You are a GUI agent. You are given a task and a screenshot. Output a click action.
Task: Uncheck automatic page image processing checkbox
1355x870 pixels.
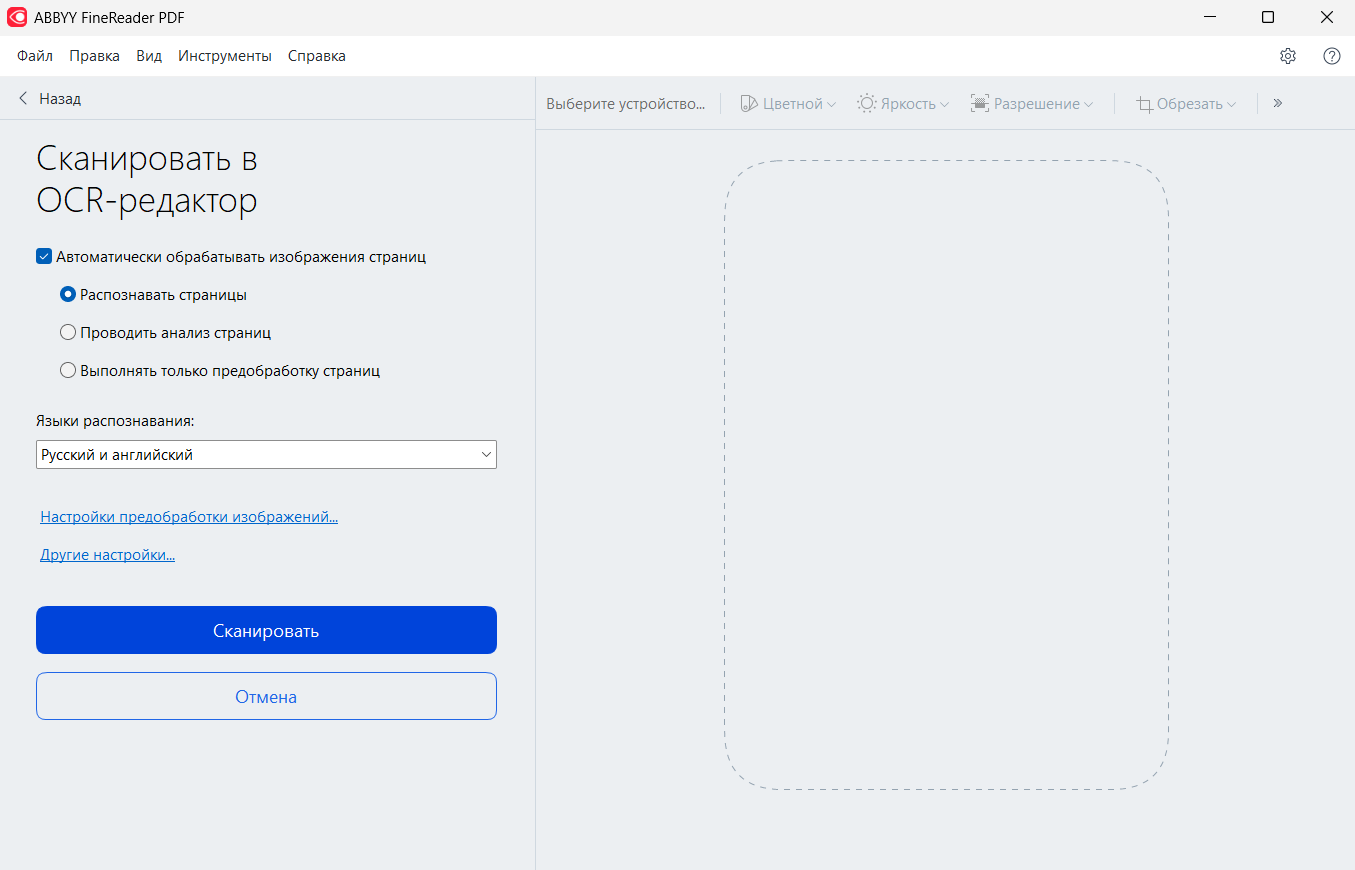(44, 257)
